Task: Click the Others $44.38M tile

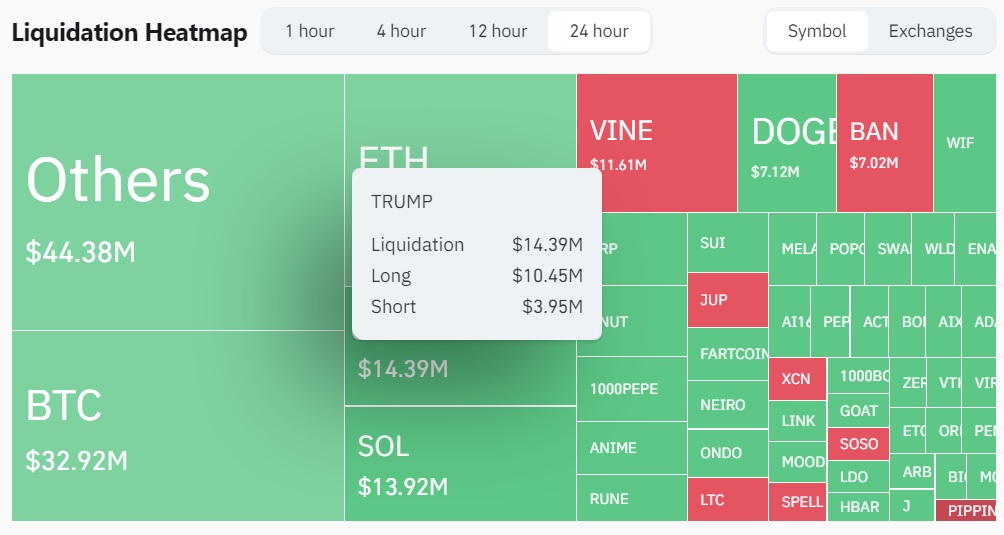Action: pos(178,202)
